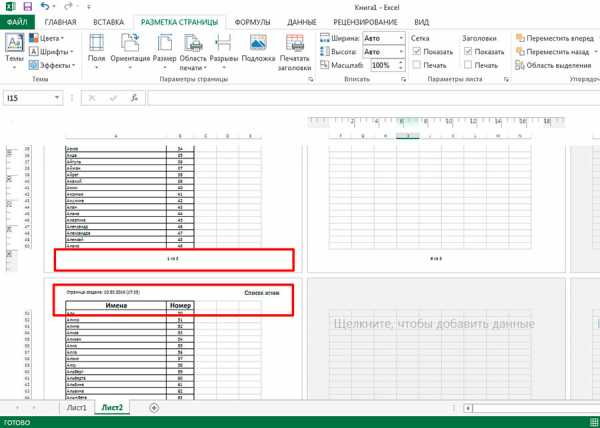Open the Темы themes gallery

tap(15, 52)
